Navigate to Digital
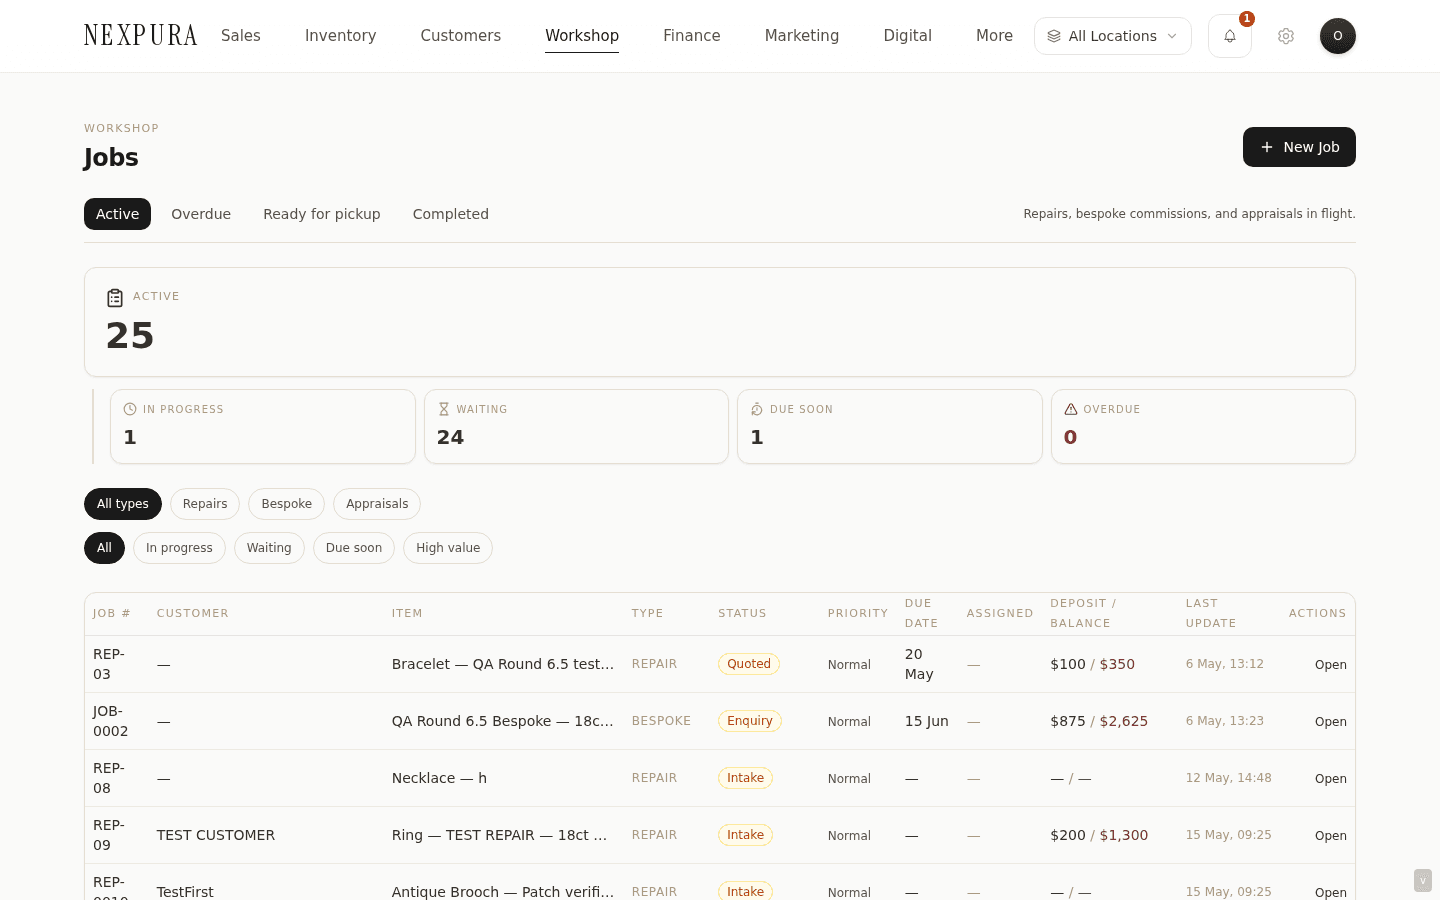The width and height of the screenshot is (1440, 900). 908,36
